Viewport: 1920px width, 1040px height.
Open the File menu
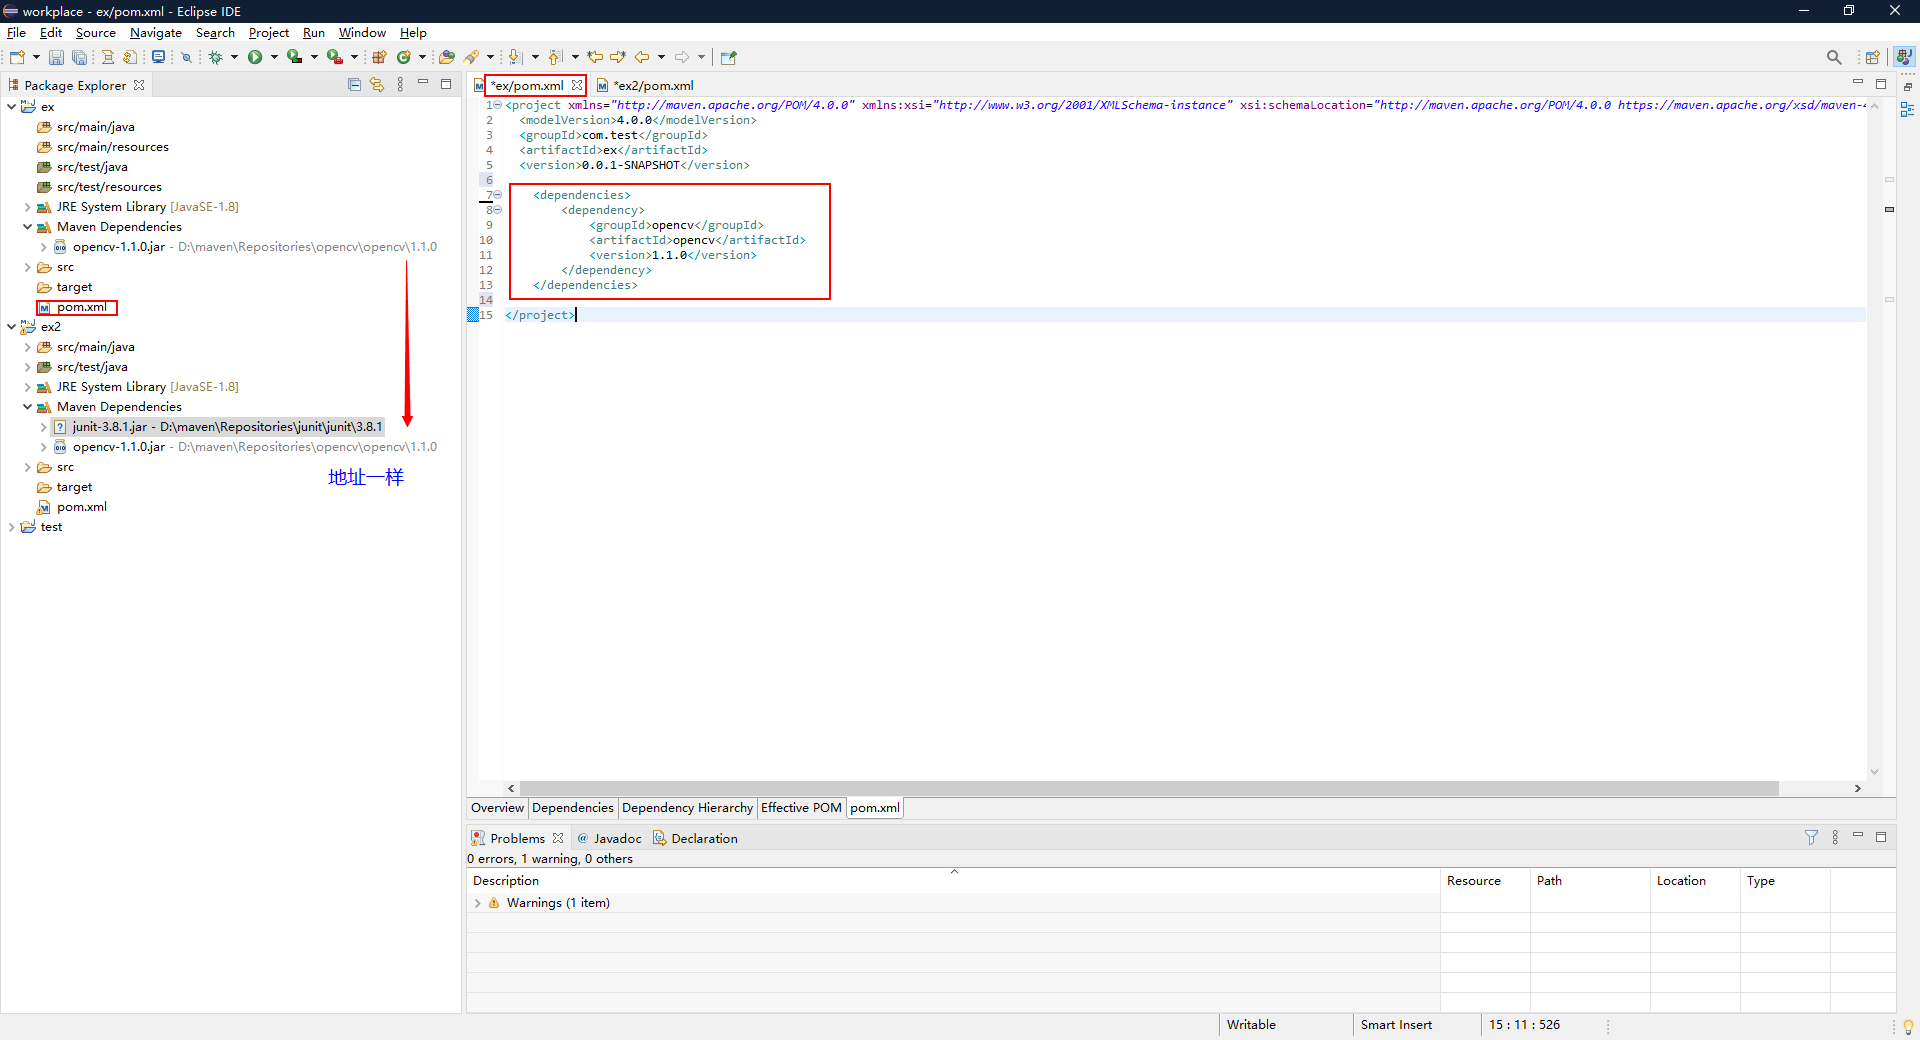(16, 33)
